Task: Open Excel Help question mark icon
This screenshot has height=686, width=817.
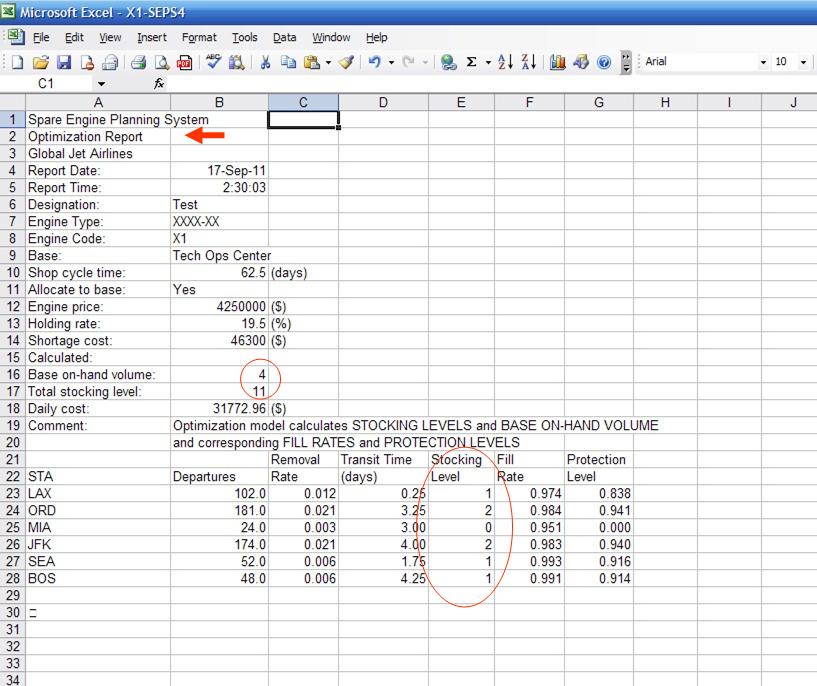Action: pyautogui.click(x=604, y=62)
